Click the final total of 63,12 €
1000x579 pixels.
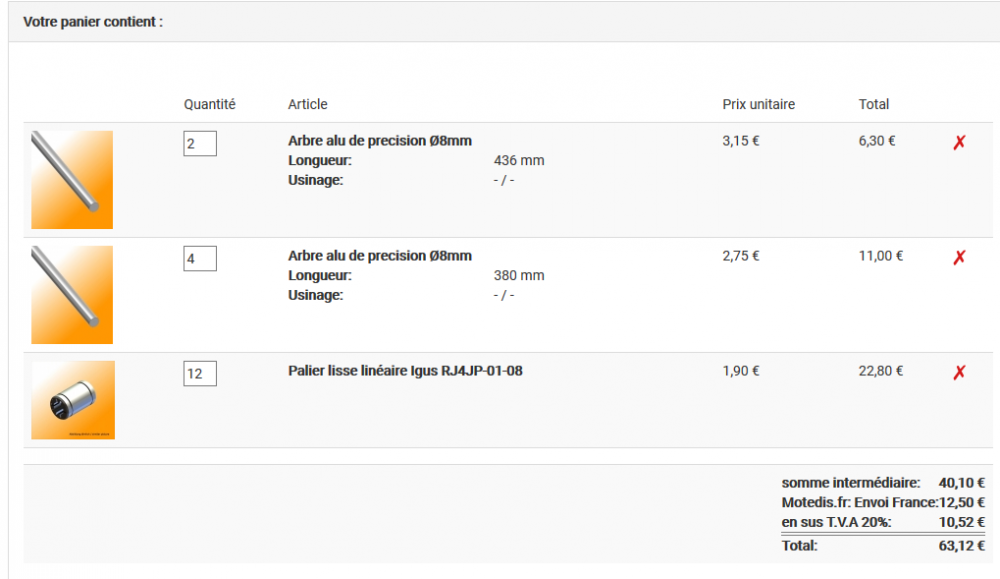point(961,546)
